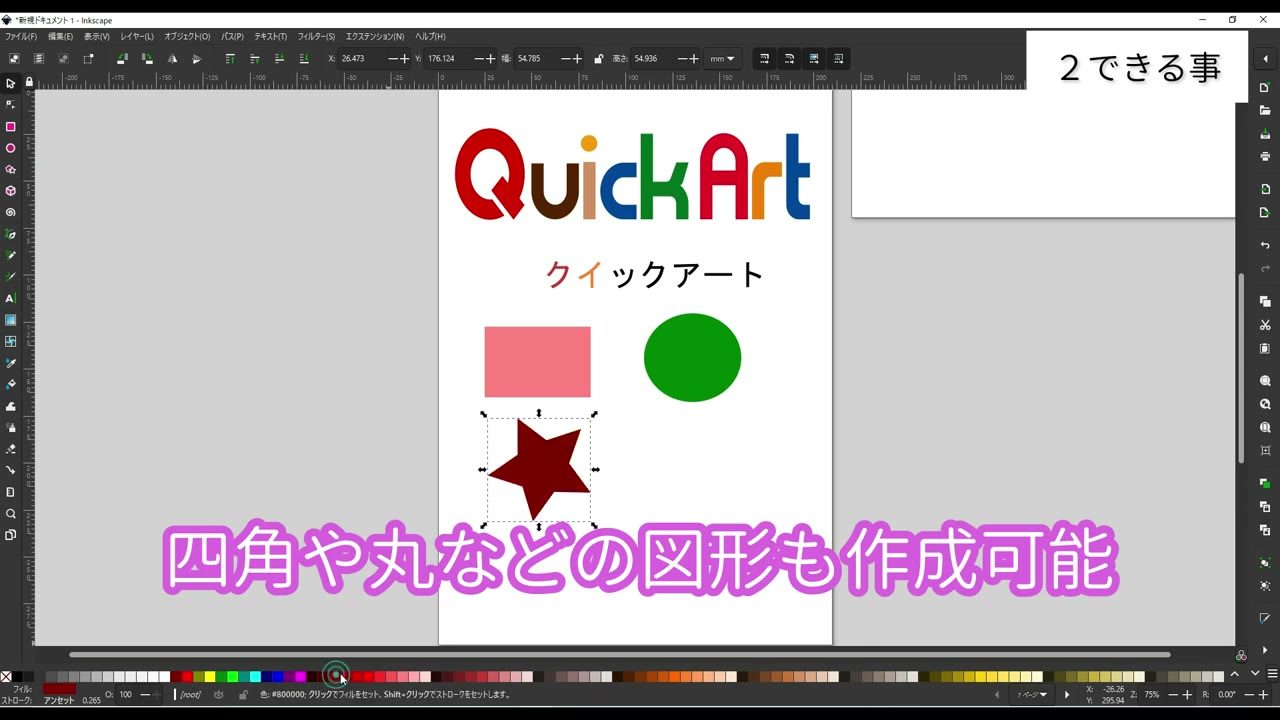The width and height of the screenshot is (1280, 720).
Task: Click Zoom to fit page icon
Action: (1265, 427)
